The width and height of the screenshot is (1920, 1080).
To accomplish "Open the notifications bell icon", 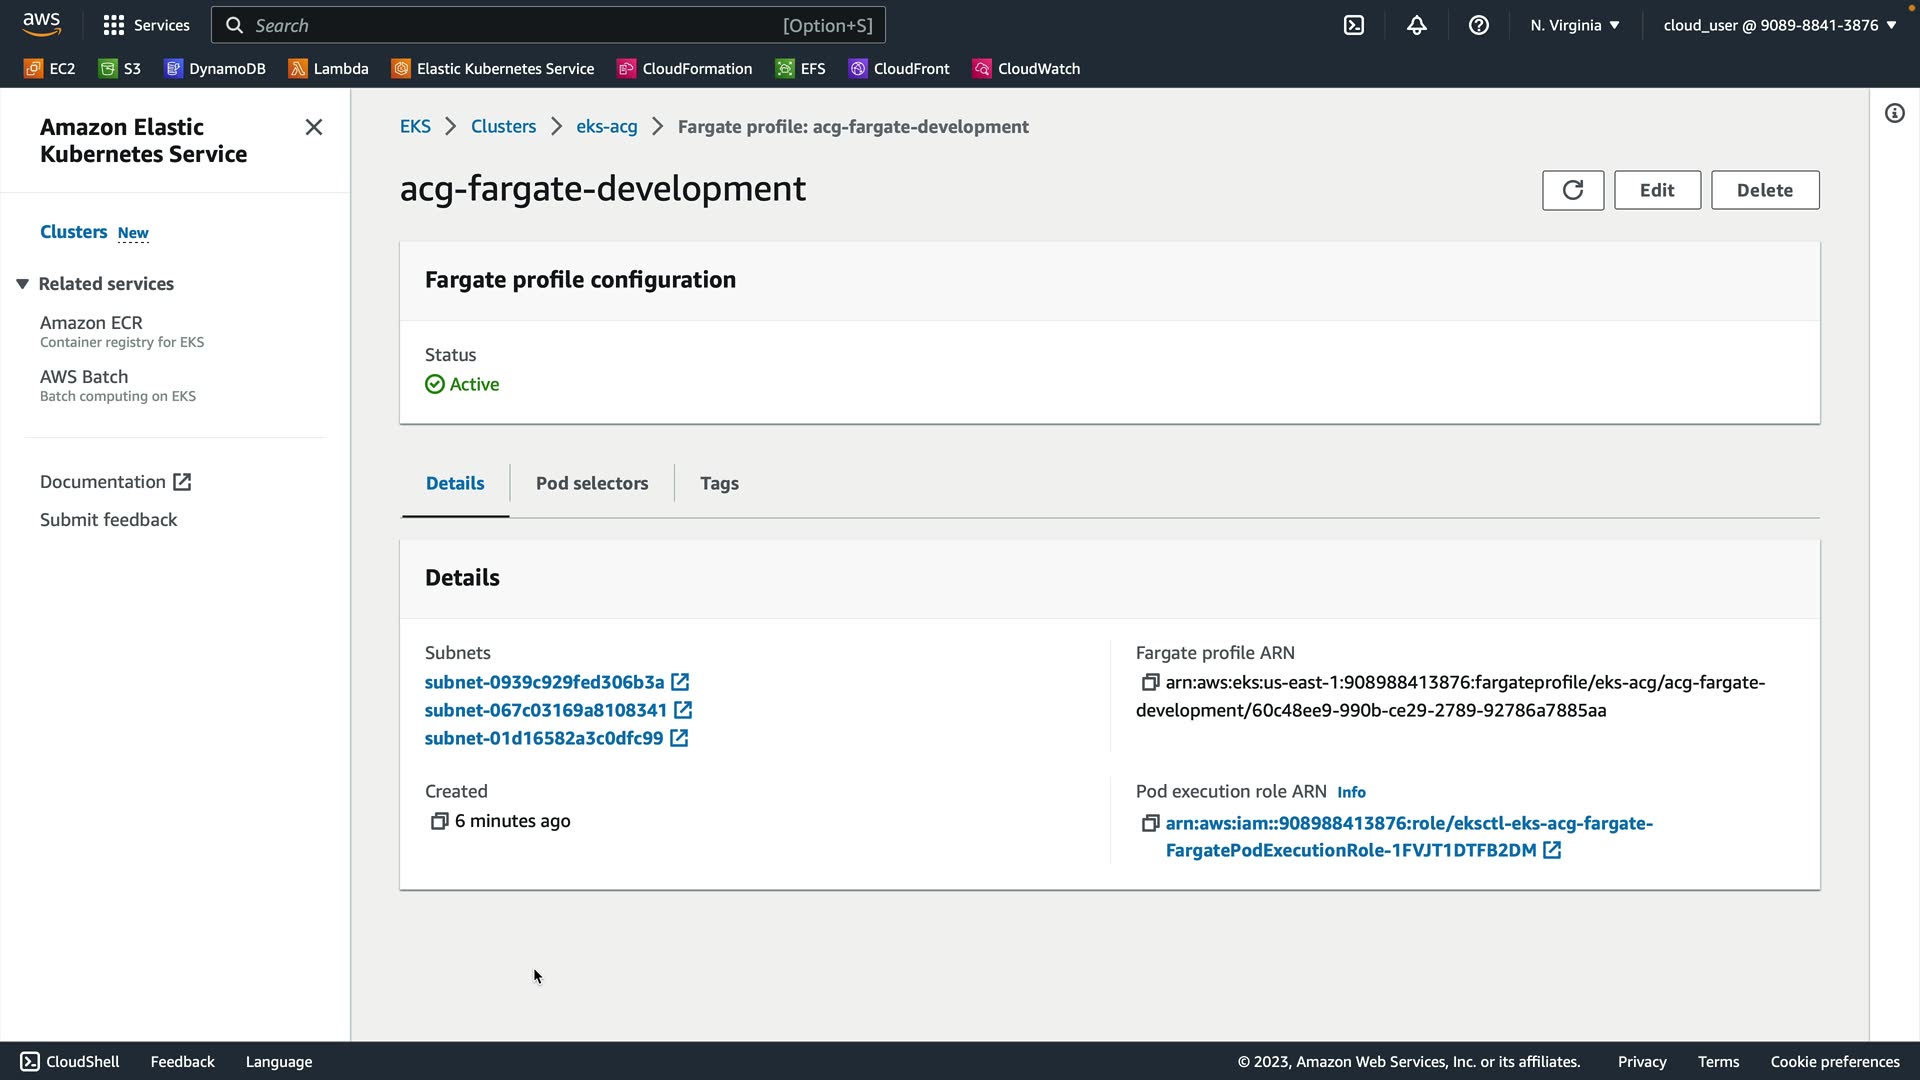I will (1416, 25).
